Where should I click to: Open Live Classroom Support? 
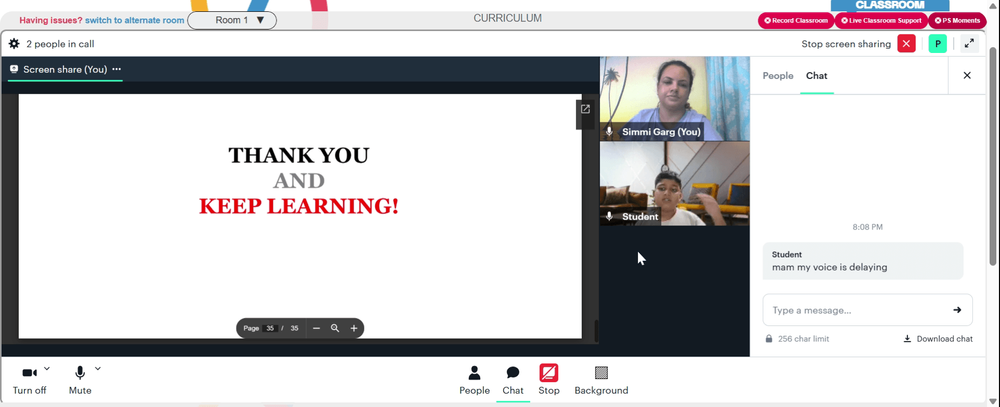[x=881, y=20]
